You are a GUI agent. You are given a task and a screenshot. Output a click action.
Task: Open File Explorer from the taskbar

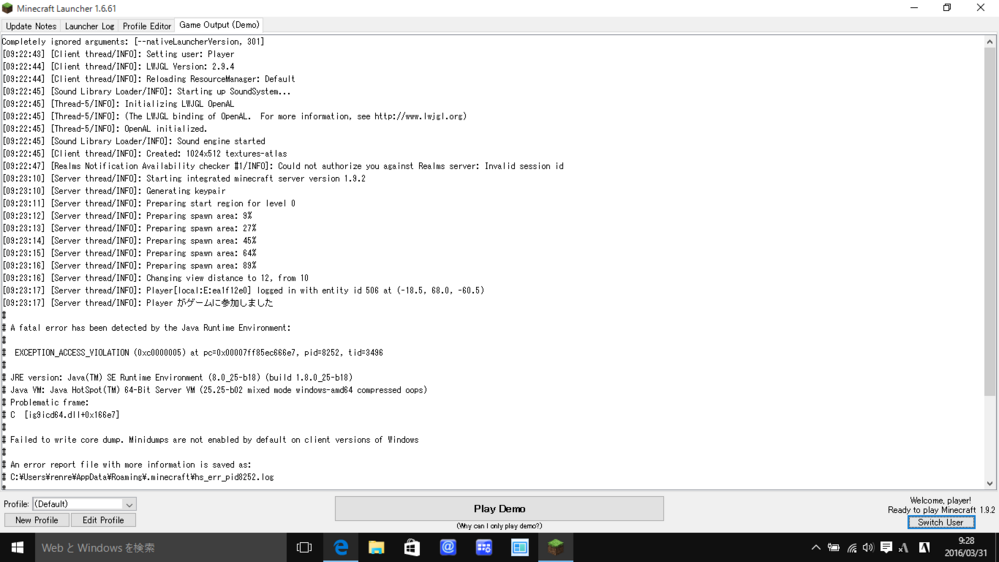pos(376,547)
